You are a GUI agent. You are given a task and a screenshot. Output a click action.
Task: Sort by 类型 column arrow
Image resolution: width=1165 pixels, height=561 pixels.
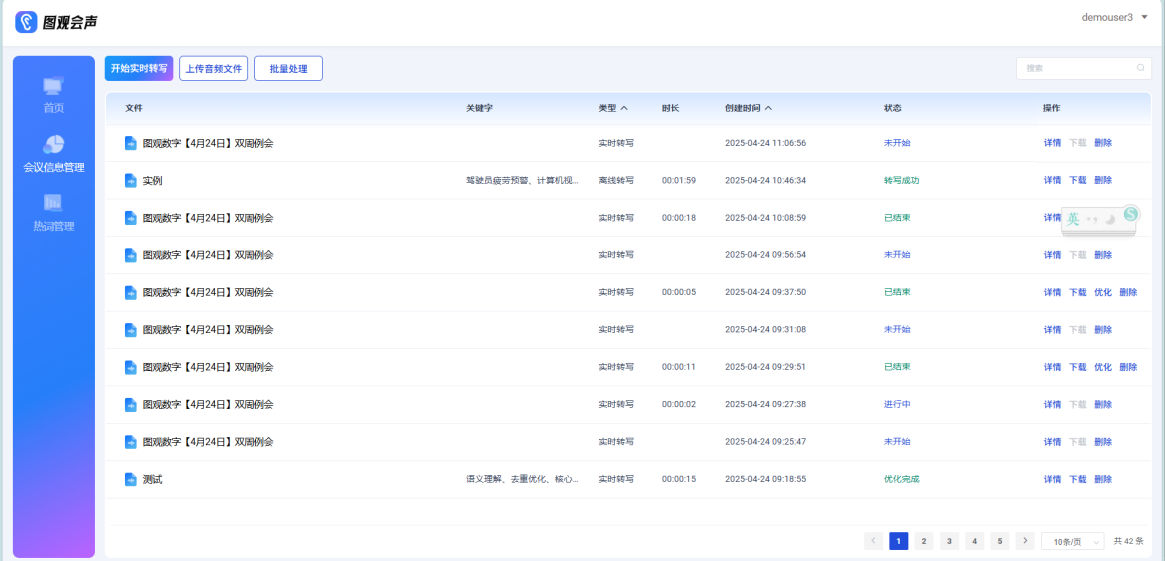(624, 108)
